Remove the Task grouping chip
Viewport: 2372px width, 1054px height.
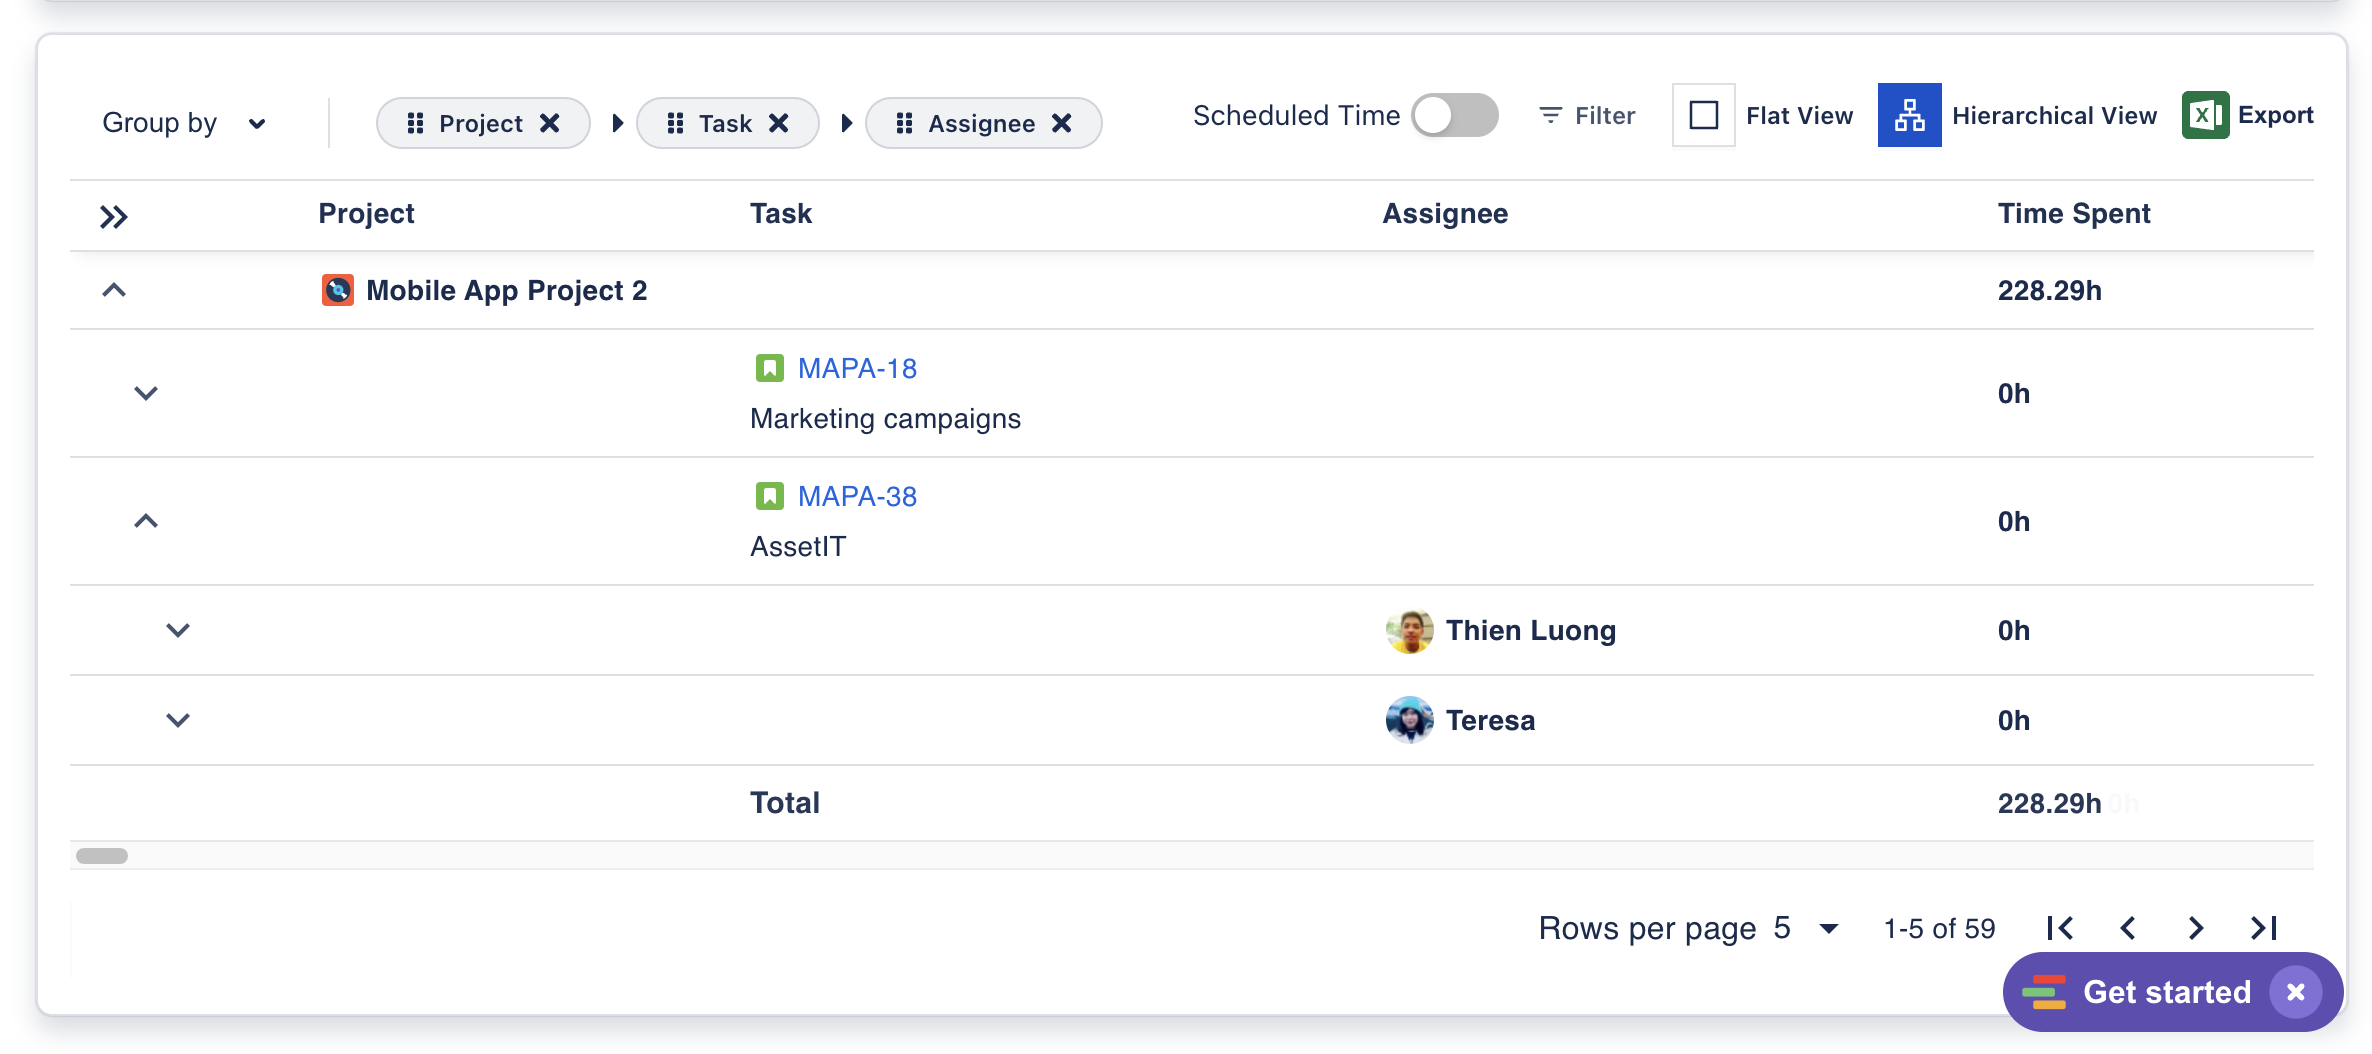779,123
